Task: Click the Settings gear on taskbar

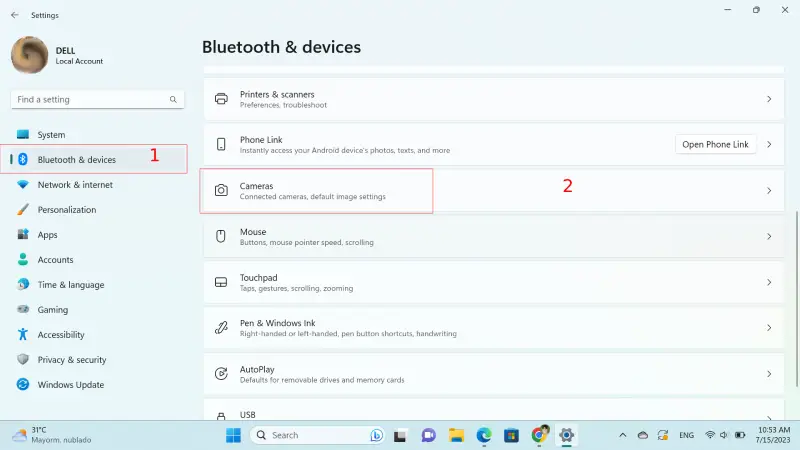Action: coord(566,435)
